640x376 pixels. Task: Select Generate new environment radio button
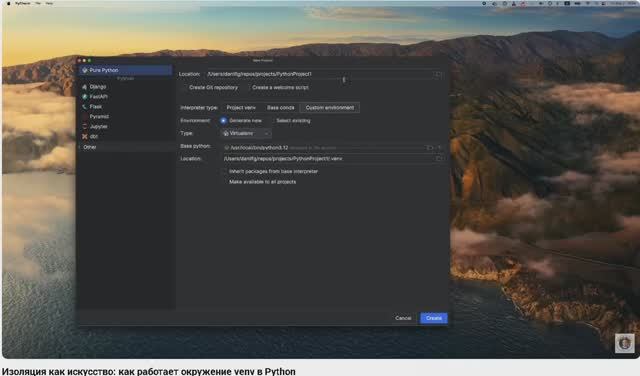[x=223, y=121]
